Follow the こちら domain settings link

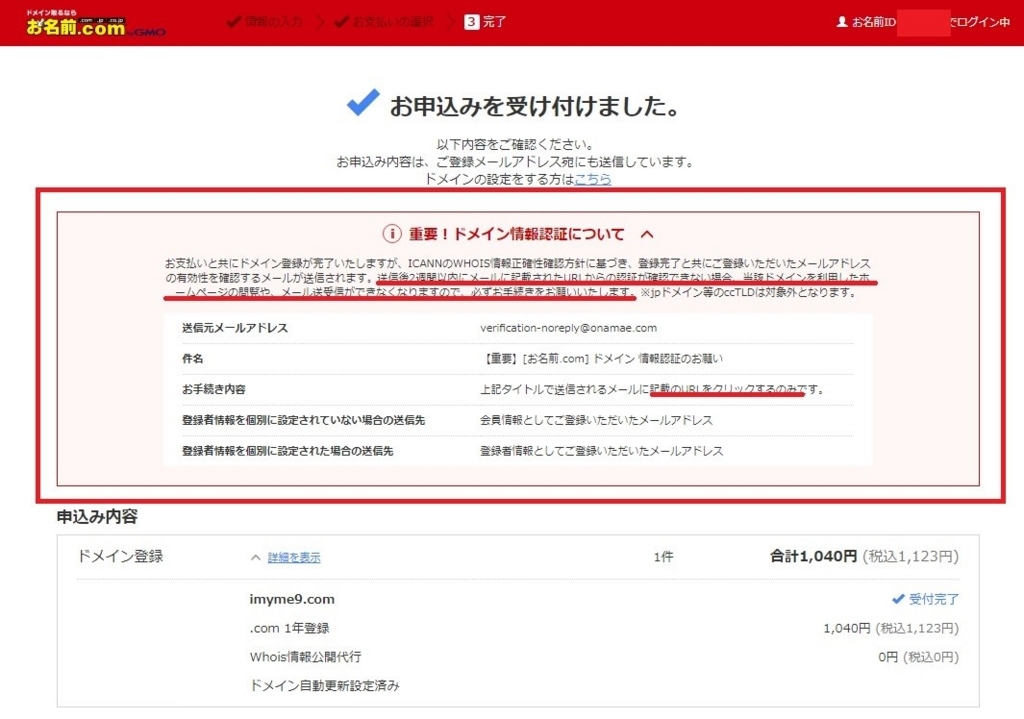pos(592,179)
